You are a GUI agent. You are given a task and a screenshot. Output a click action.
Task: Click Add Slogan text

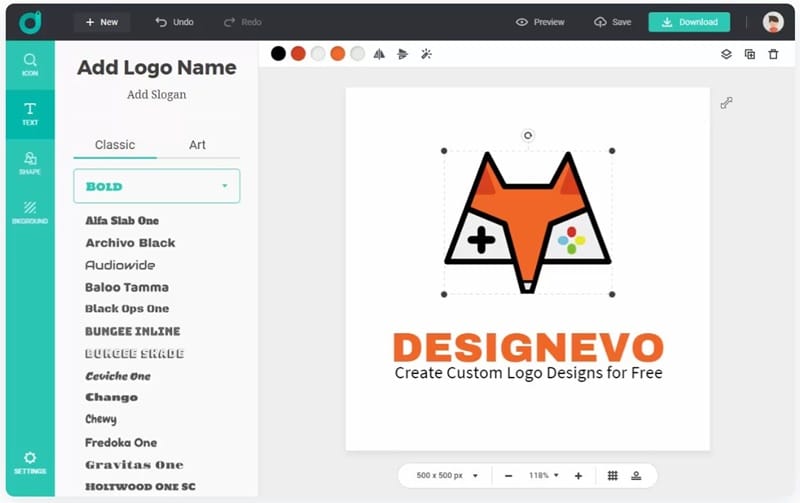157,94
